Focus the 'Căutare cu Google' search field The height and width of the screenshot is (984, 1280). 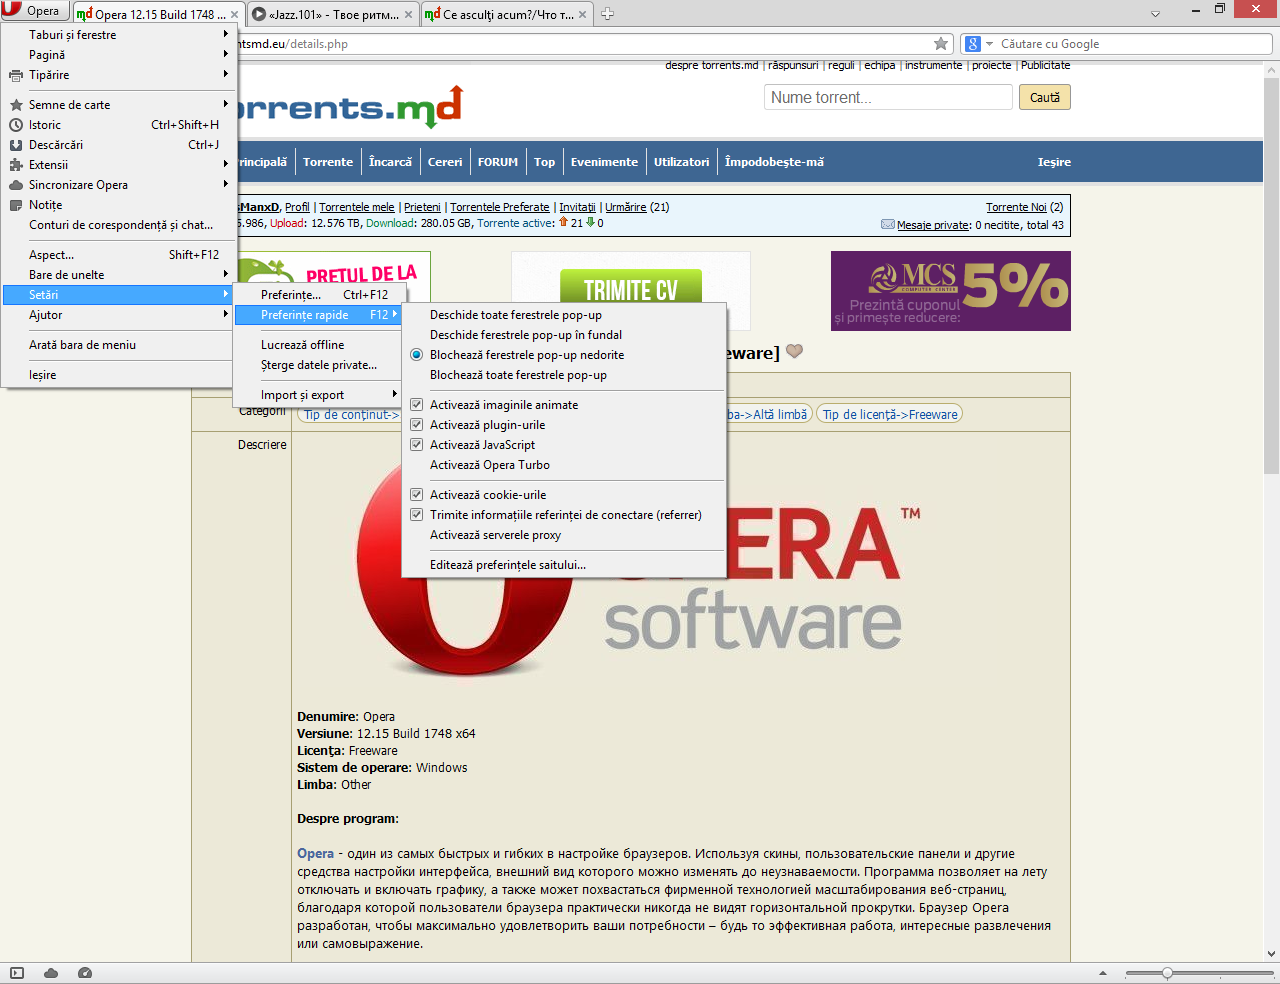1134,44
